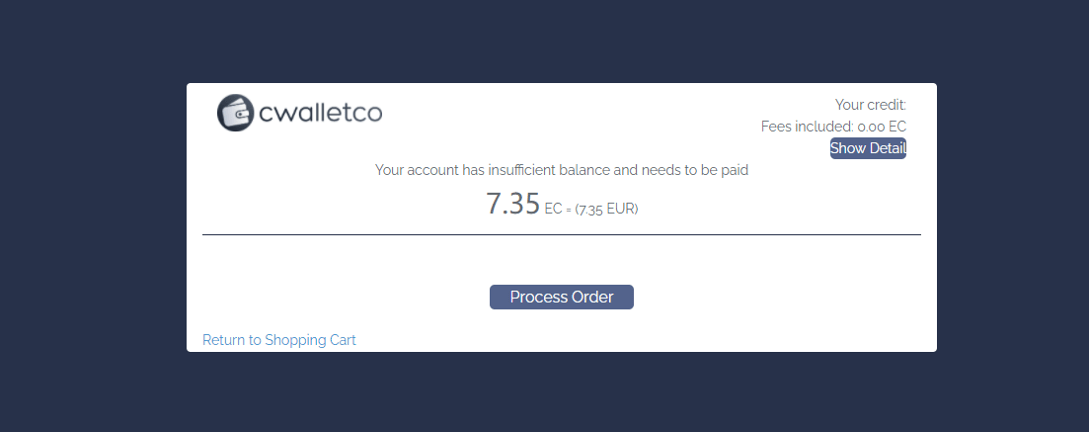Image resolution: width=1089 pixels, height=433 pixels.
Task: Click the EC unit beside the 7.35 amount
Action: coord(553,209)
